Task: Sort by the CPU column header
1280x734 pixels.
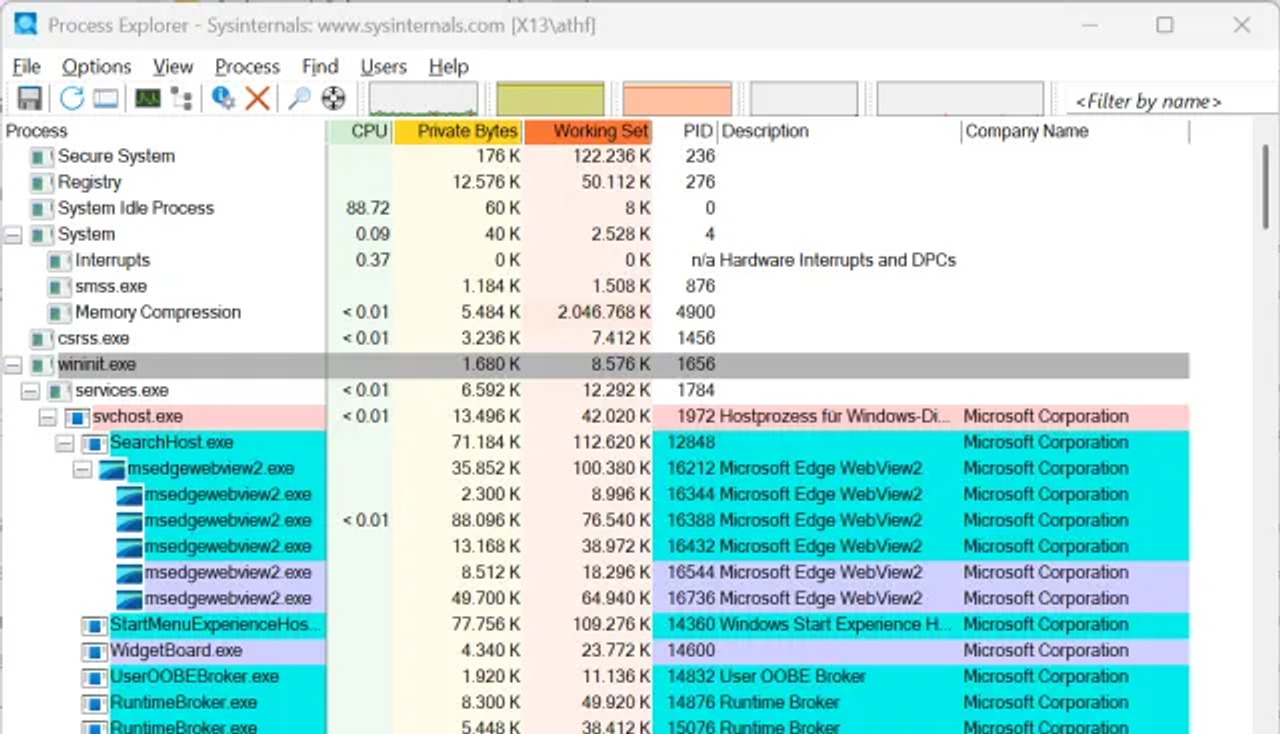Action: pyautogui.click(x=360, y=131)
